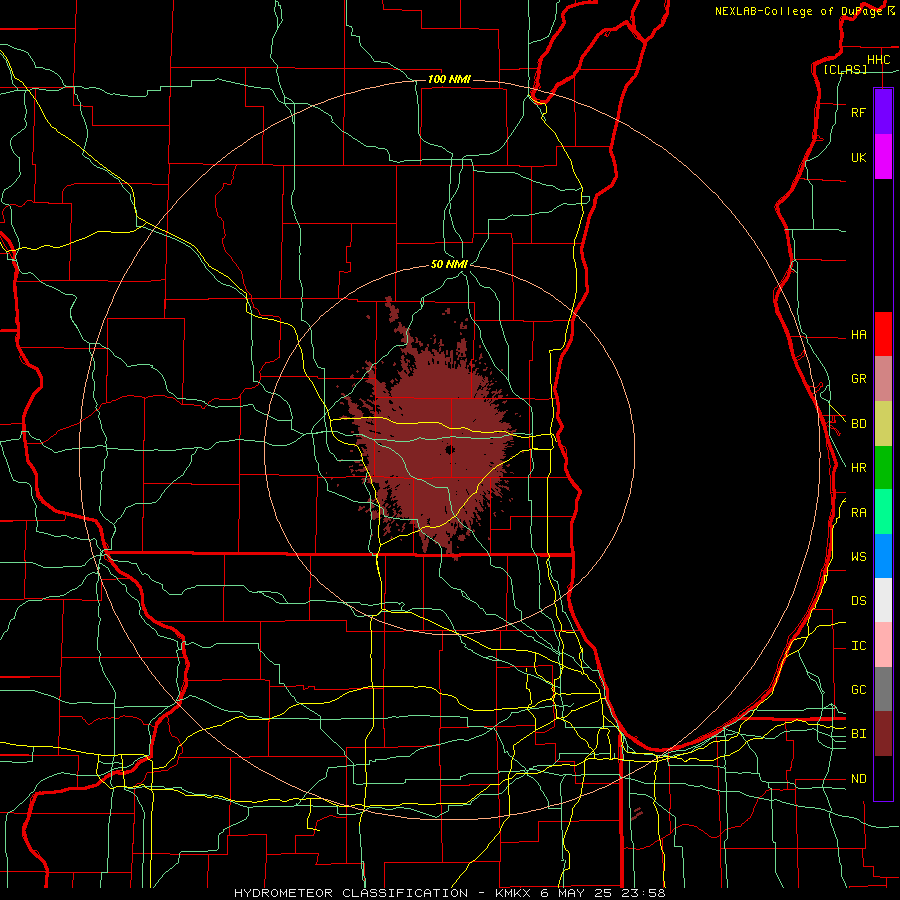The width and height of the screenshot is (900, 900).
Task: Click the Hydrometeor Classification KMKX timestamp caption
Action: click(x=449, y=893)
